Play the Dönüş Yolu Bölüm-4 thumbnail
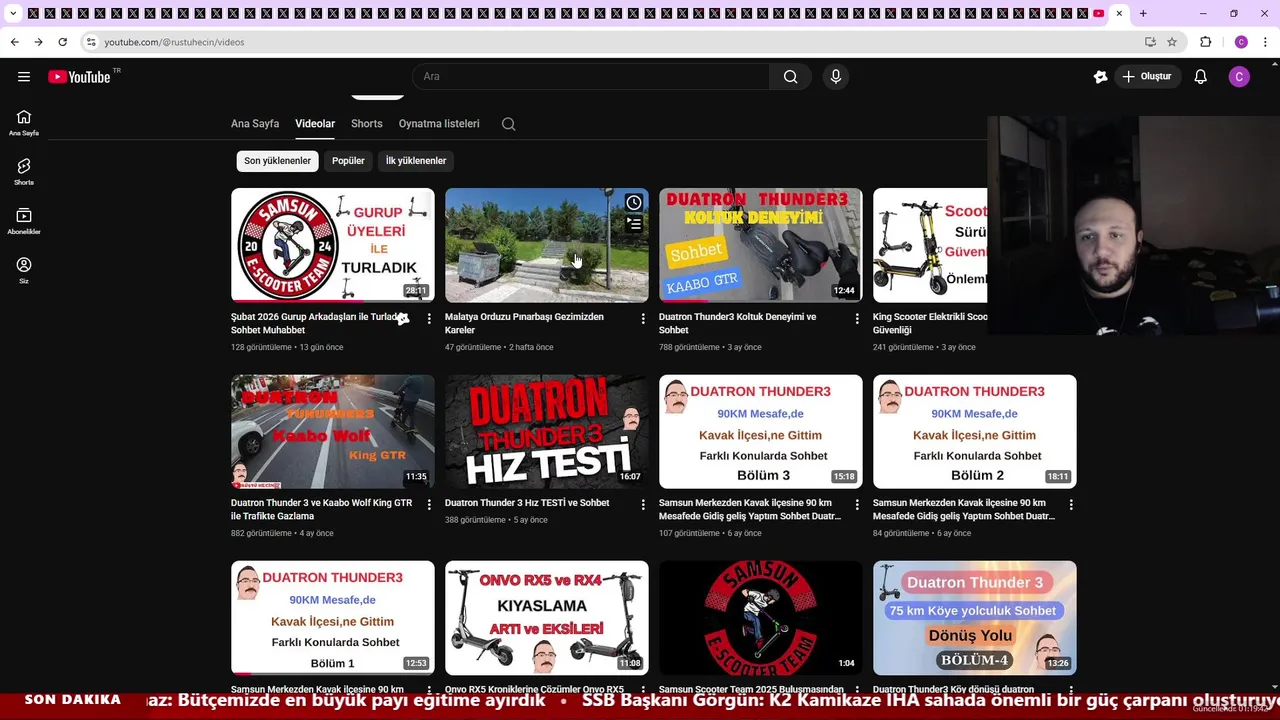Image resolution: width=1280 pixels, height=720 pixels. [x=975, y=617]
